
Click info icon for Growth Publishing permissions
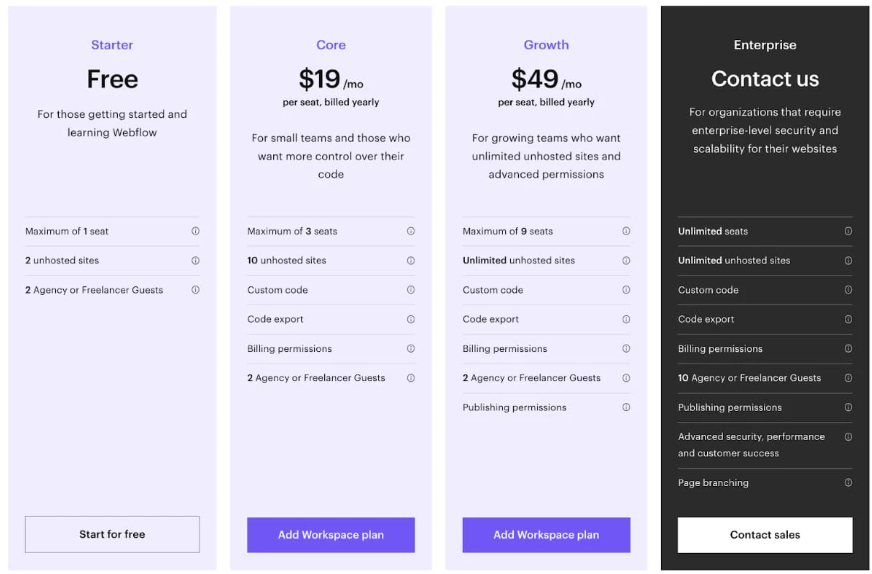(626, 407)
